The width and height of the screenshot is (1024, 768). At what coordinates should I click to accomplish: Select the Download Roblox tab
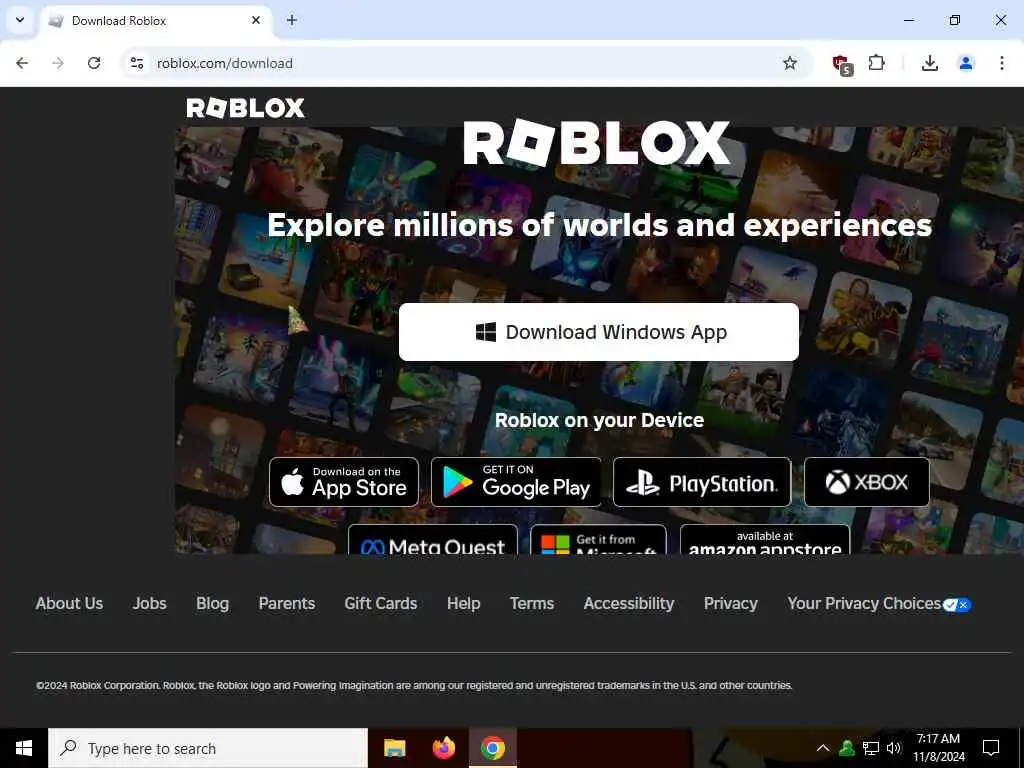coord(157,21)
